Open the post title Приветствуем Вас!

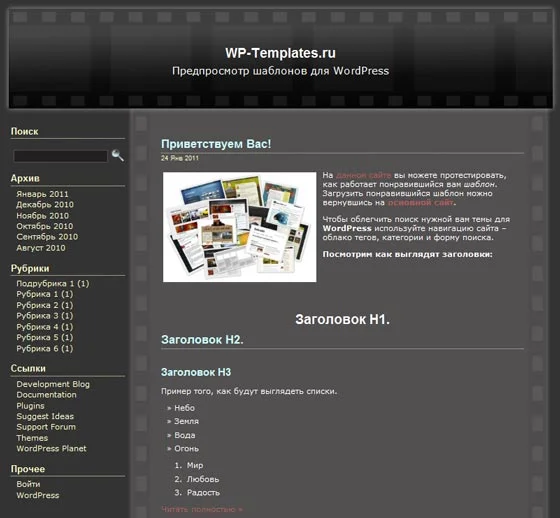coord(216,144)
